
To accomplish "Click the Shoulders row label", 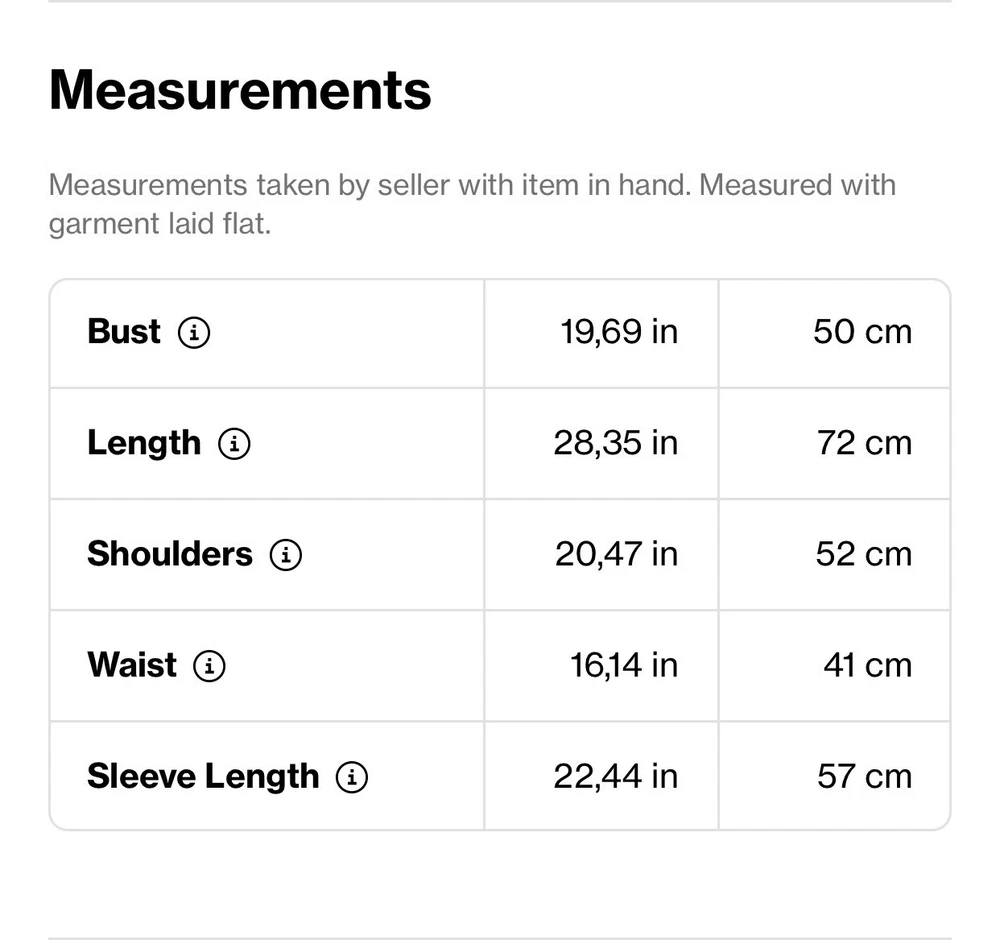I will point(170,554).
